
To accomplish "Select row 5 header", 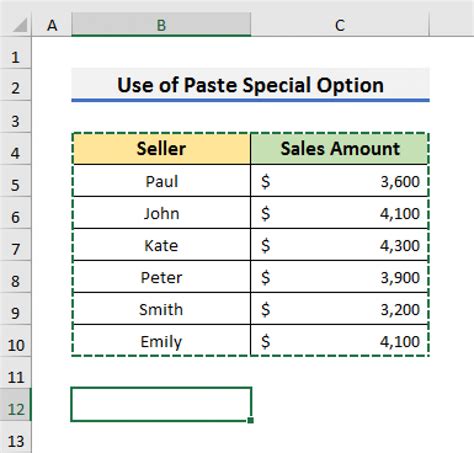I will (x=16, y=181).
